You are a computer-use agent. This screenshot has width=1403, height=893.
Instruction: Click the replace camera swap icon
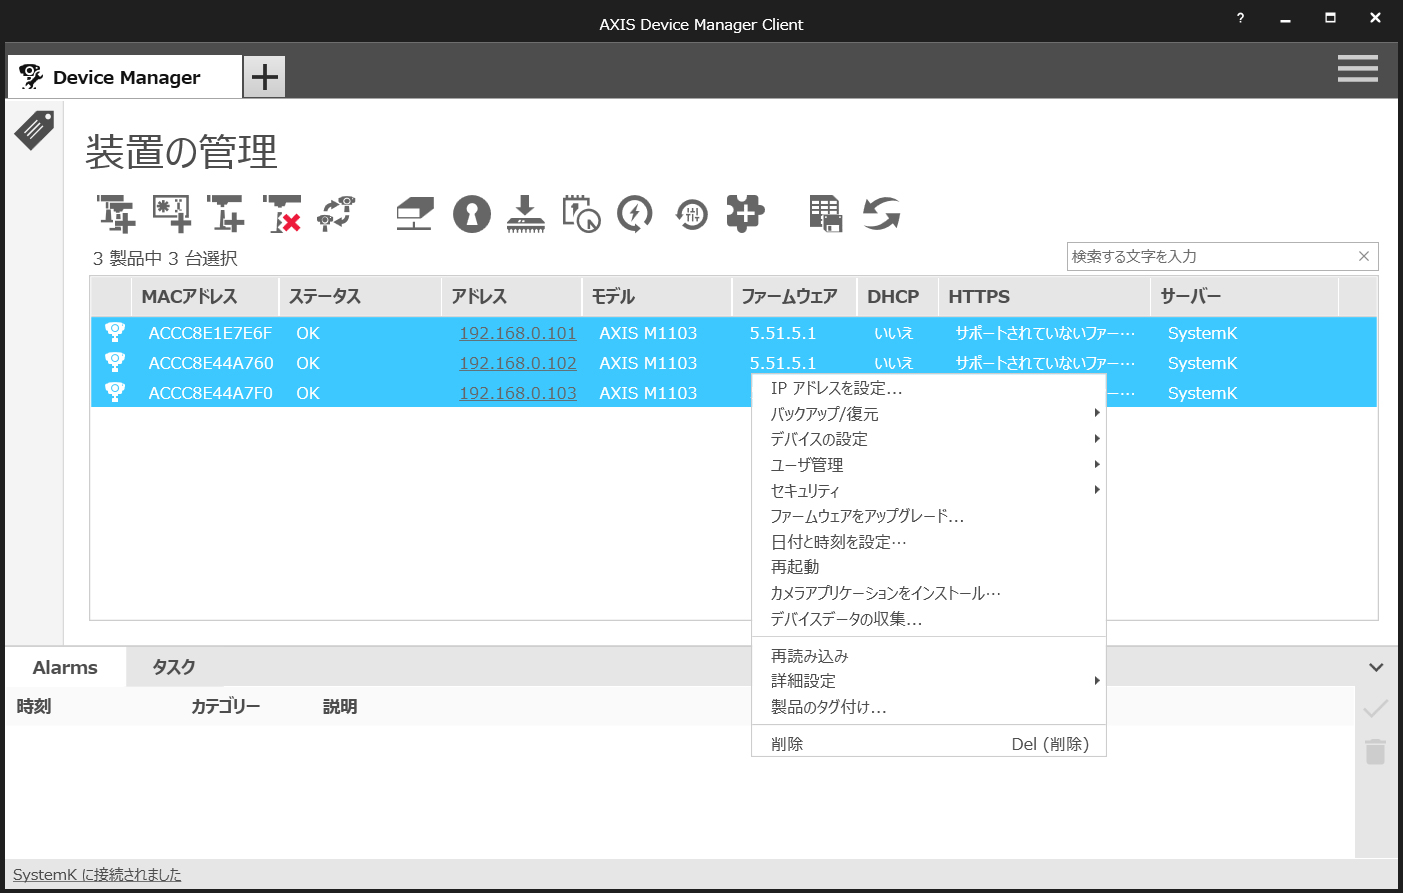click(x=336, y=214)
